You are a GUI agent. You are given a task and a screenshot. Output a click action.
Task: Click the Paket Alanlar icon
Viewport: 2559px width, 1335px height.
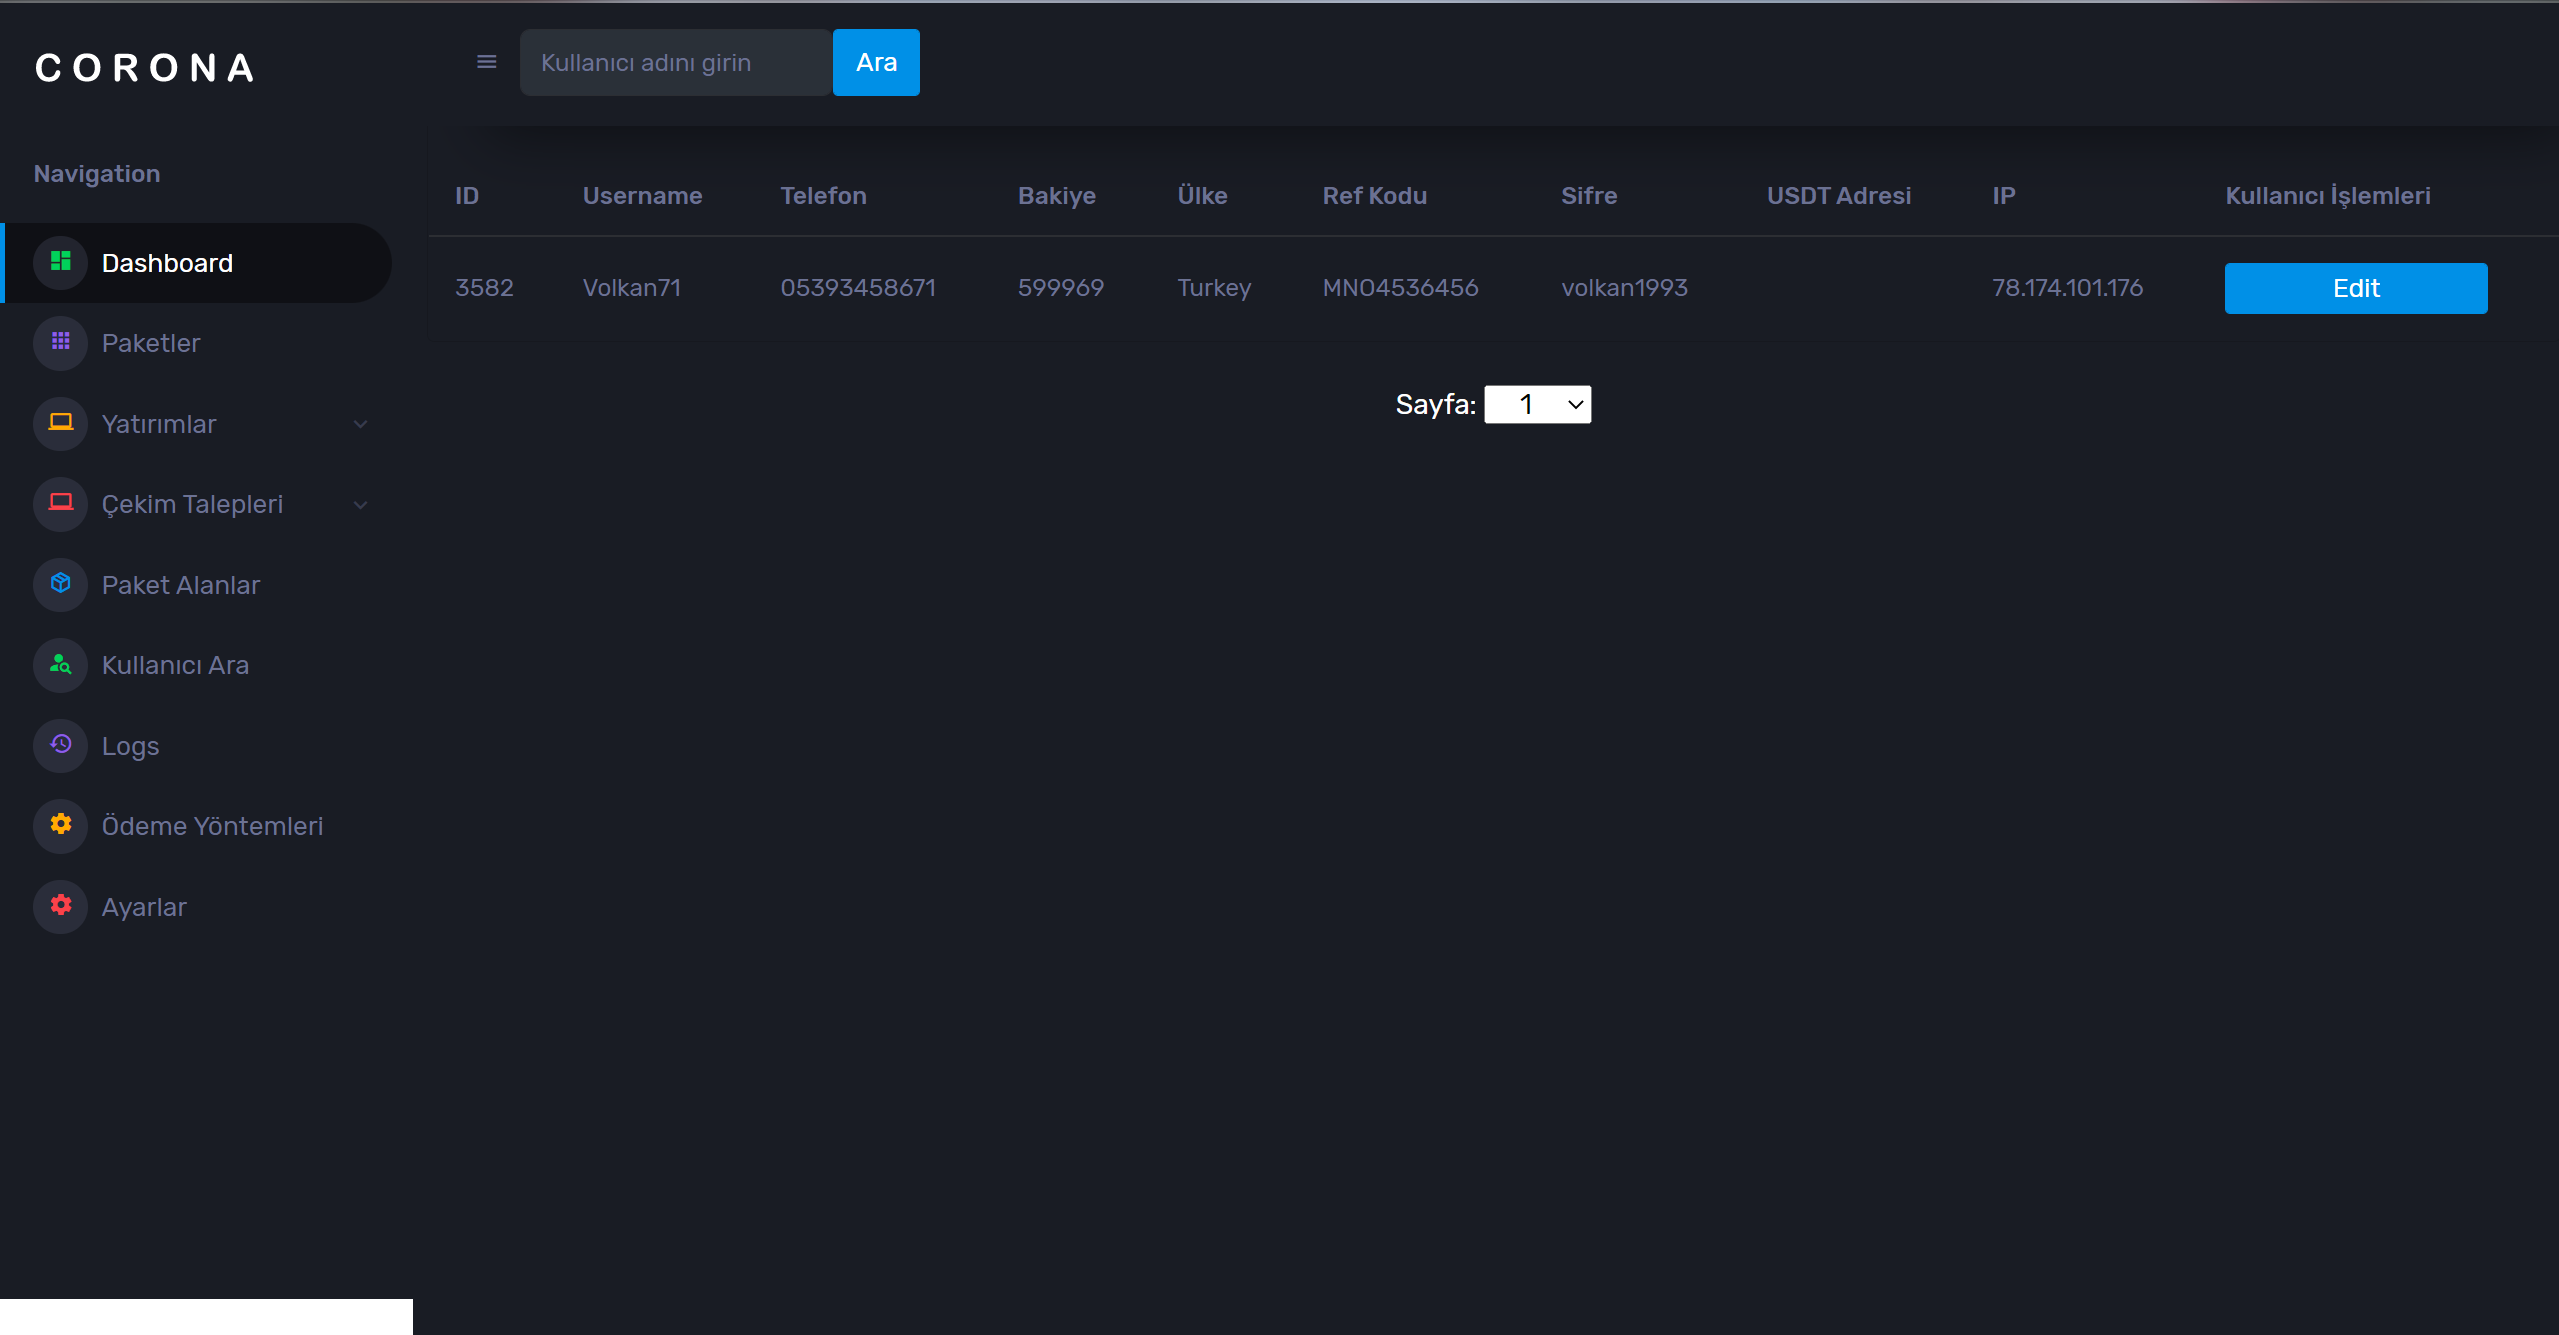pyautogui.click(x=61, y=584)
